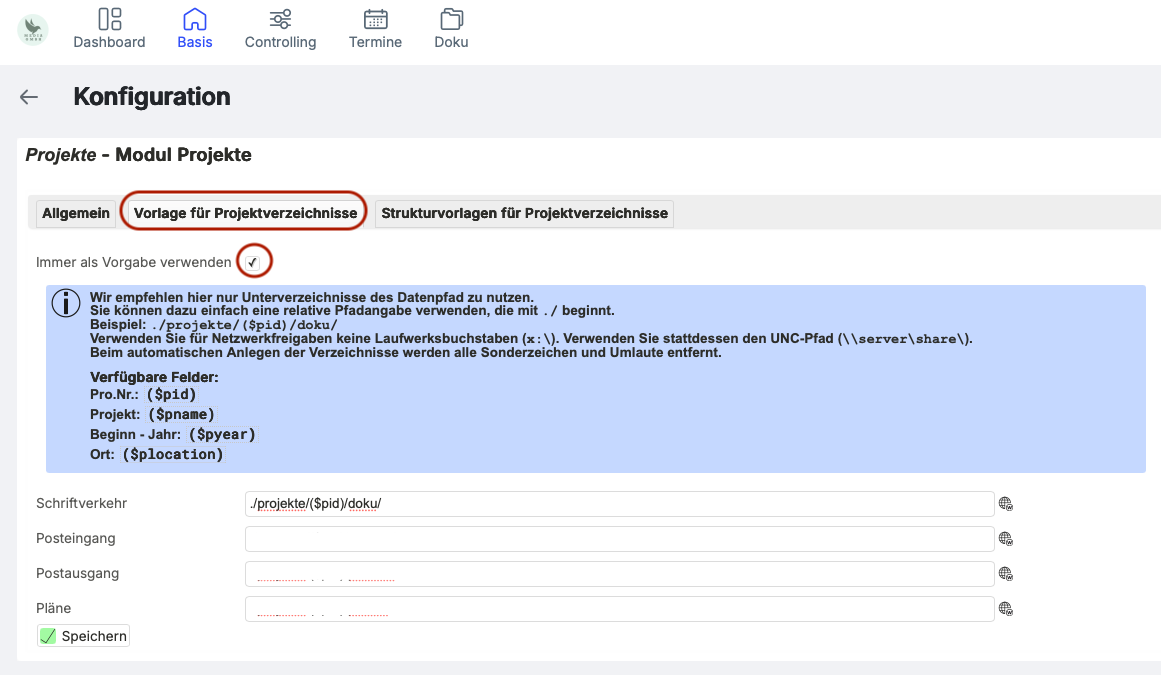
Task: Click globe icon next to Pläne field
Action: [x=1006, y=609]
